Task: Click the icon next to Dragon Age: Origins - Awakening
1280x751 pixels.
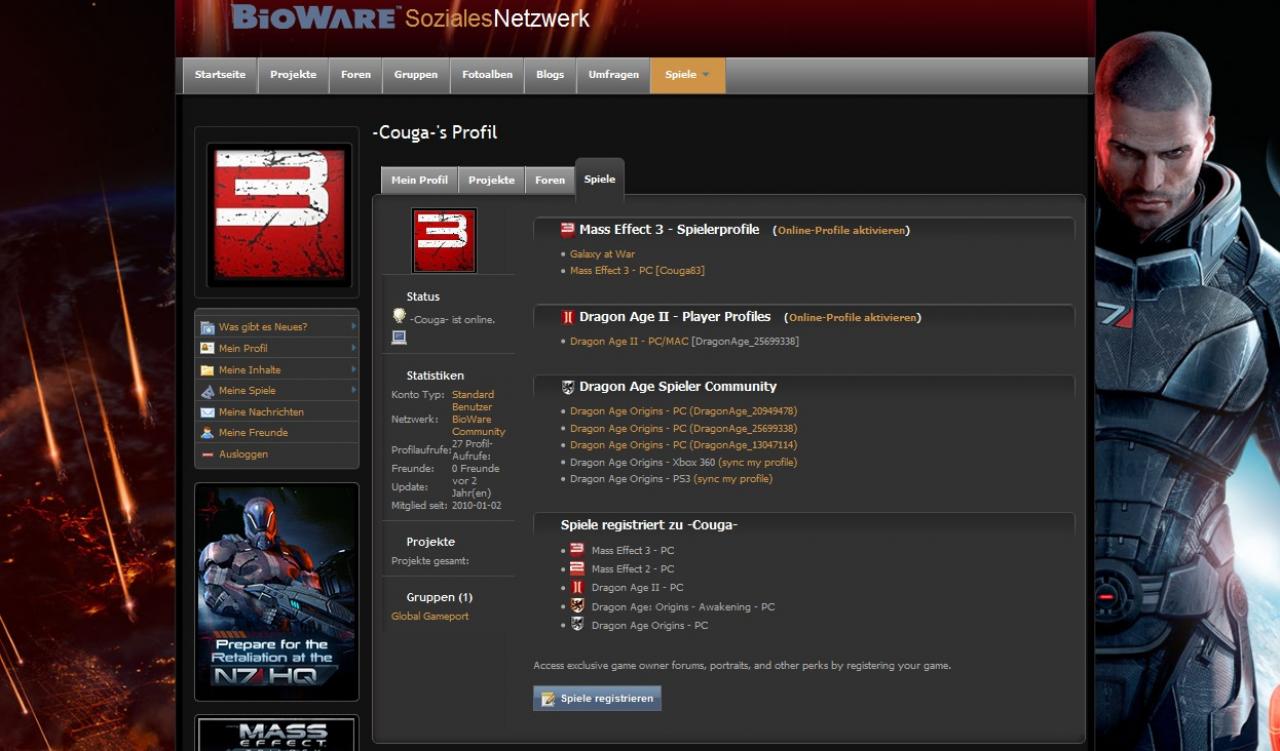Action: (x=577, y=606)
